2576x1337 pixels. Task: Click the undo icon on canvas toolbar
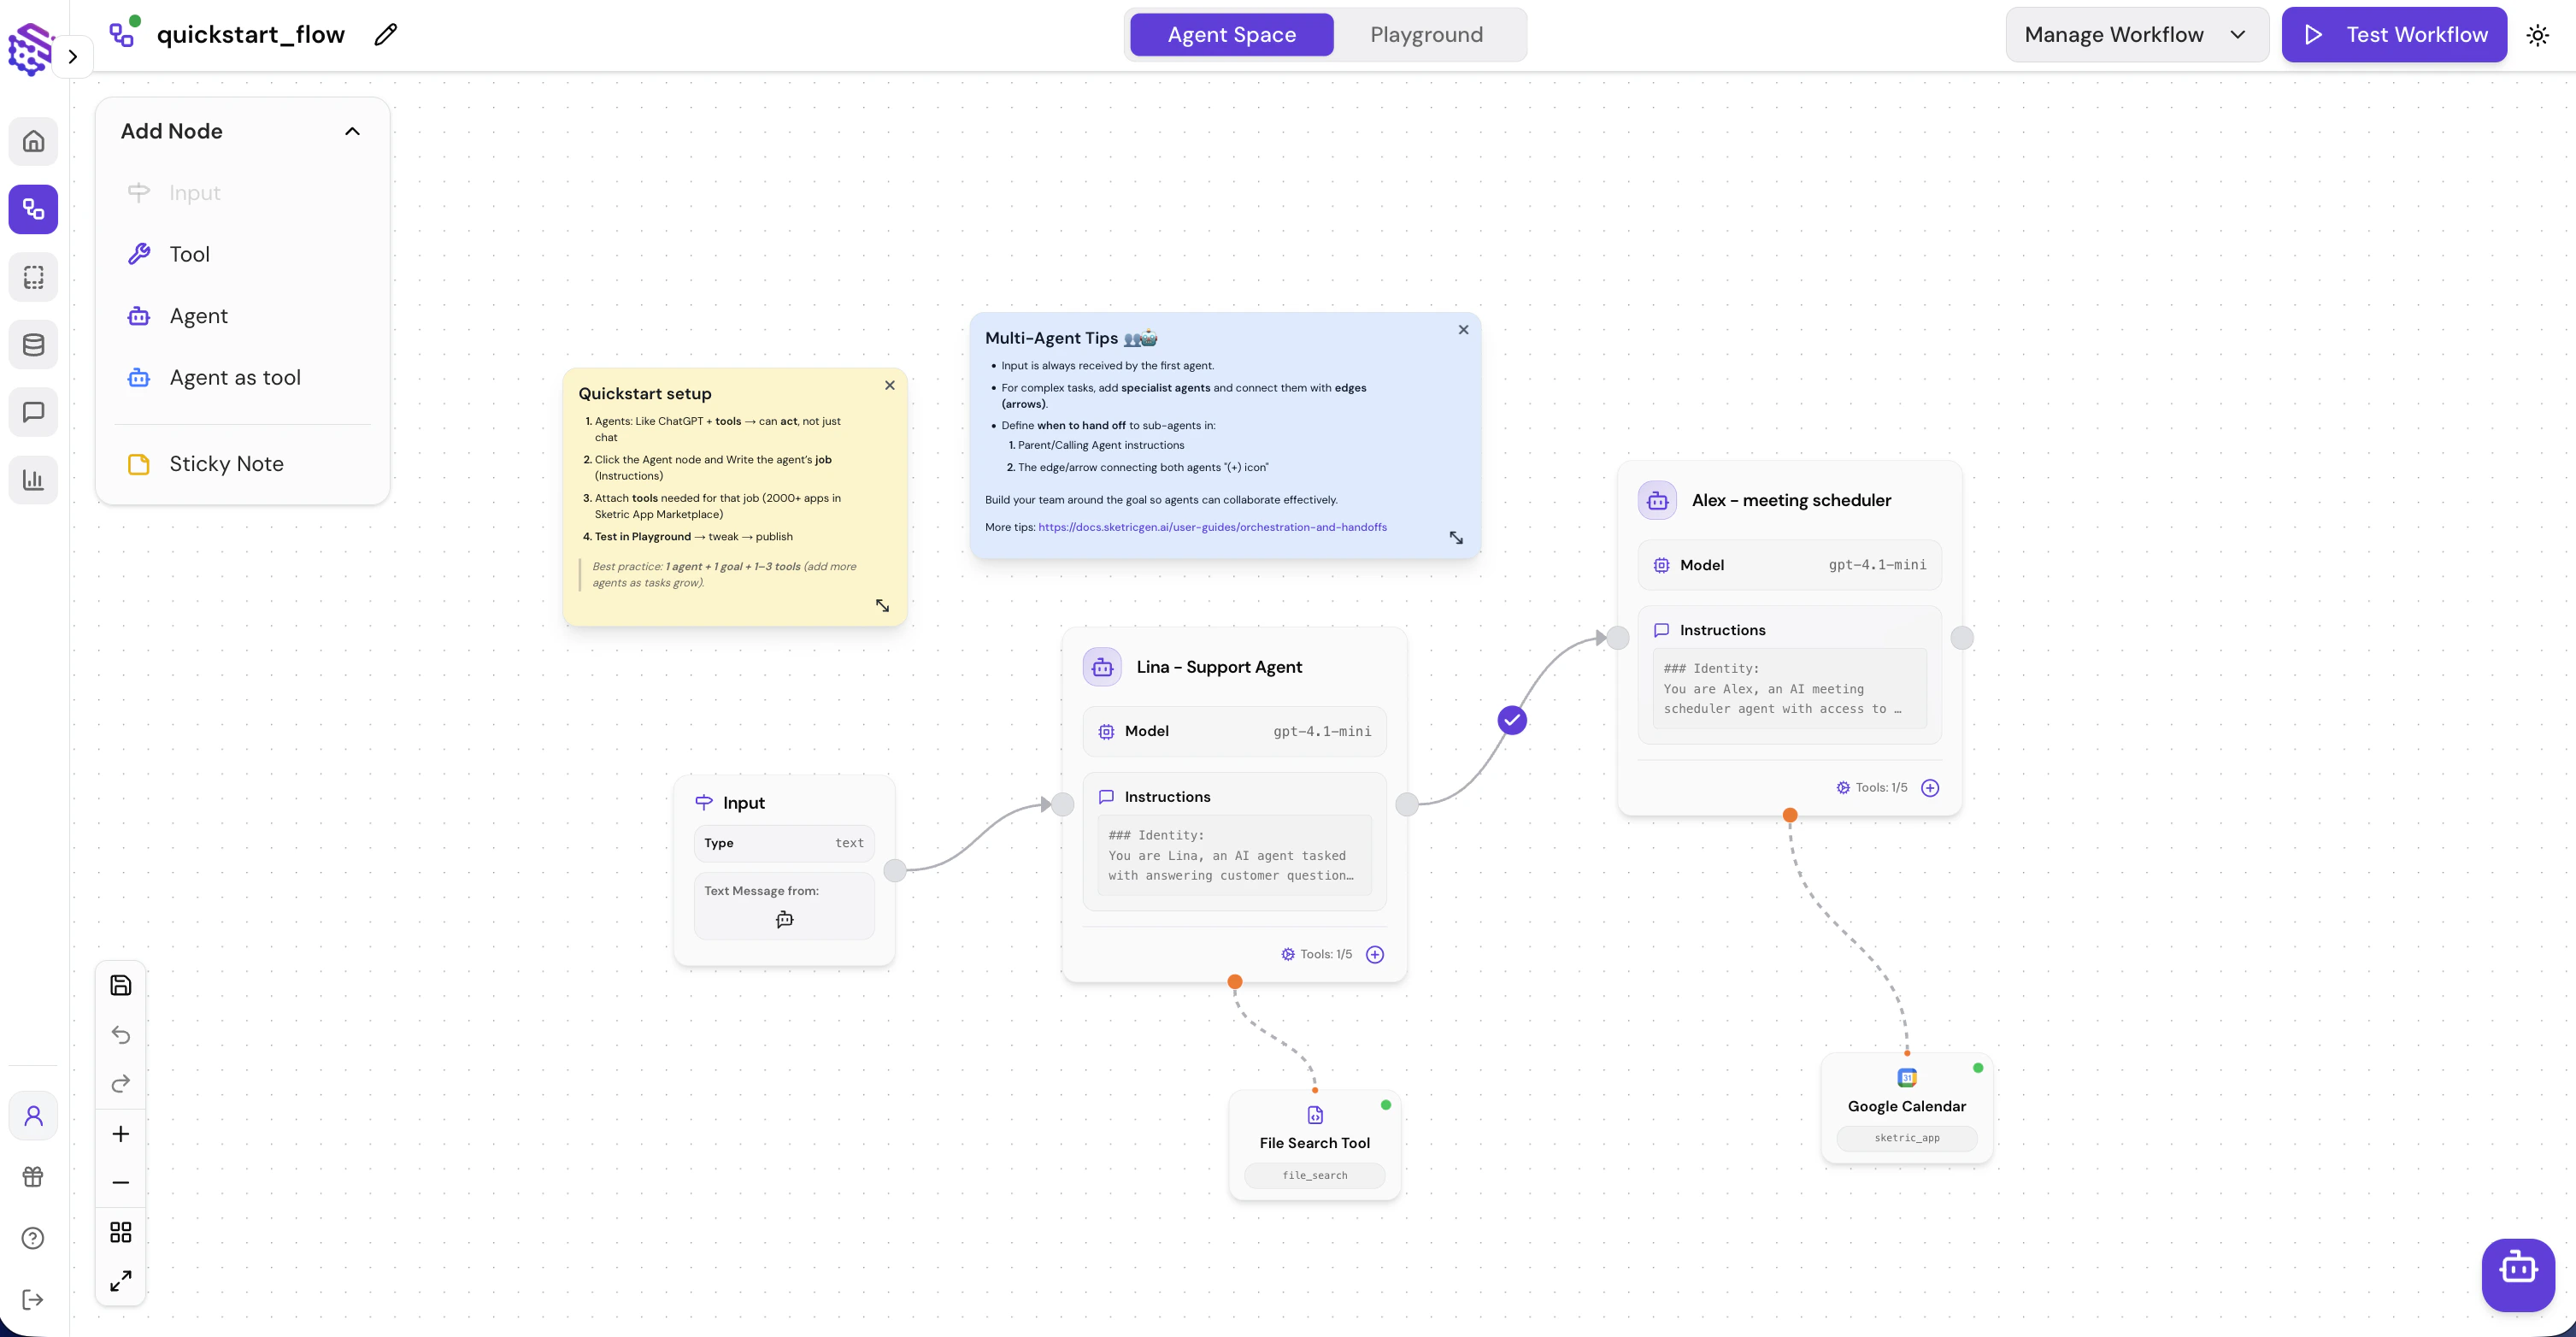[x=120, y=1035]
